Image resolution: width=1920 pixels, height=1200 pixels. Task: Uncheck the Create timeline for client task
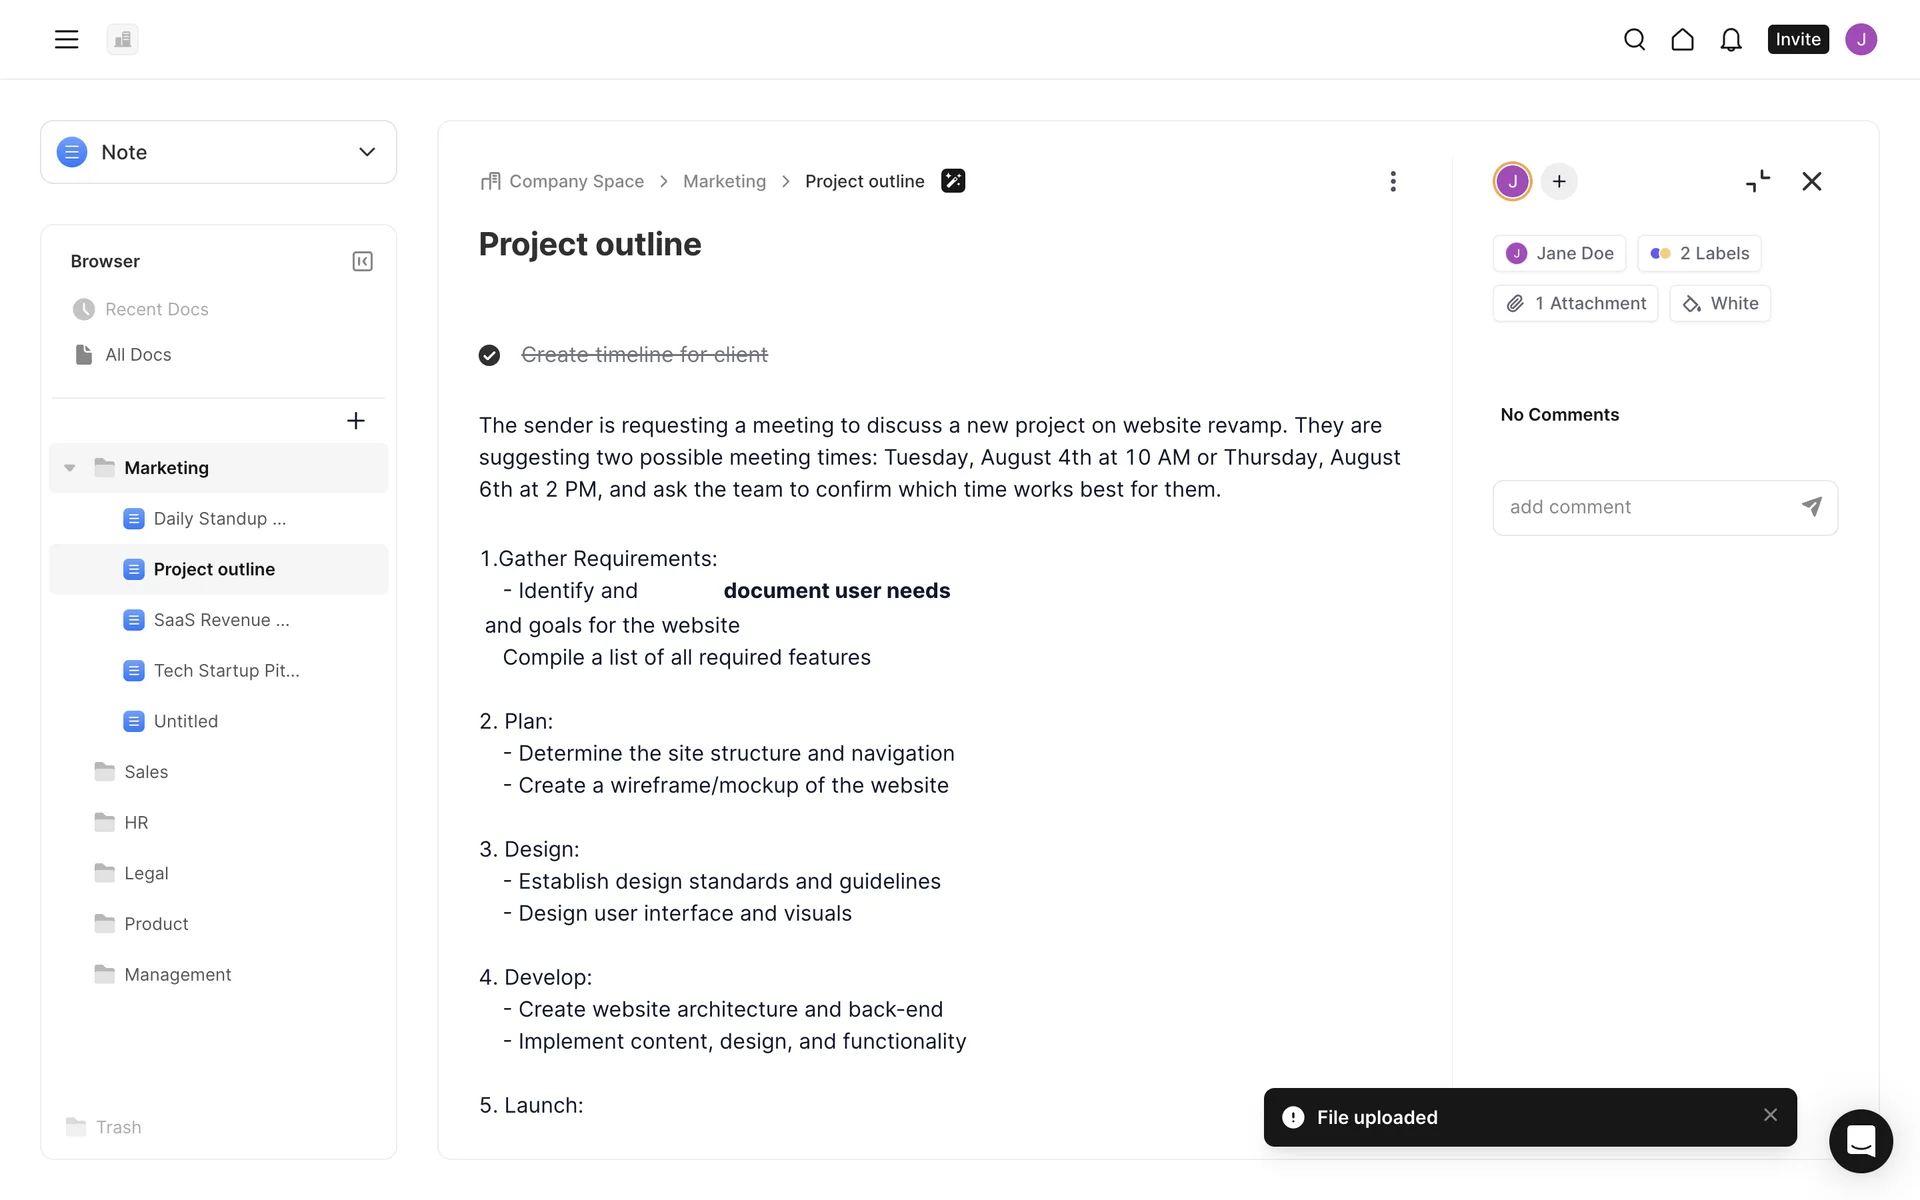489,355
